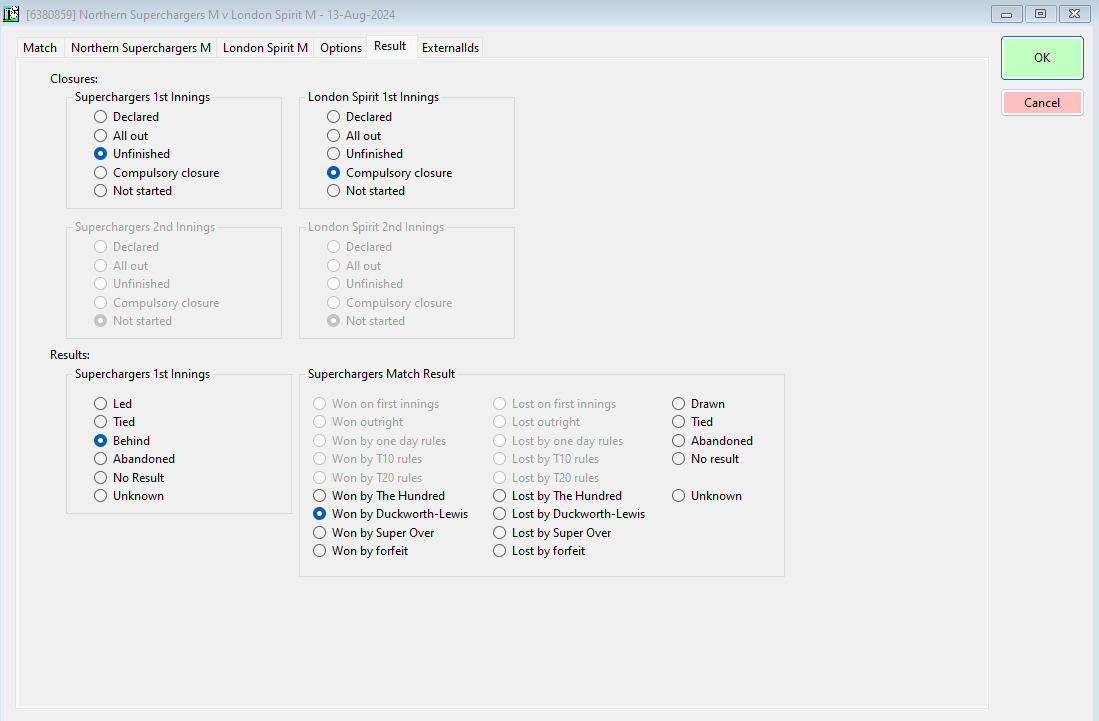Select All out for London Spirit 1st Innings
Viewport: 1099px width, 721px height.
(x=354, y=136)
